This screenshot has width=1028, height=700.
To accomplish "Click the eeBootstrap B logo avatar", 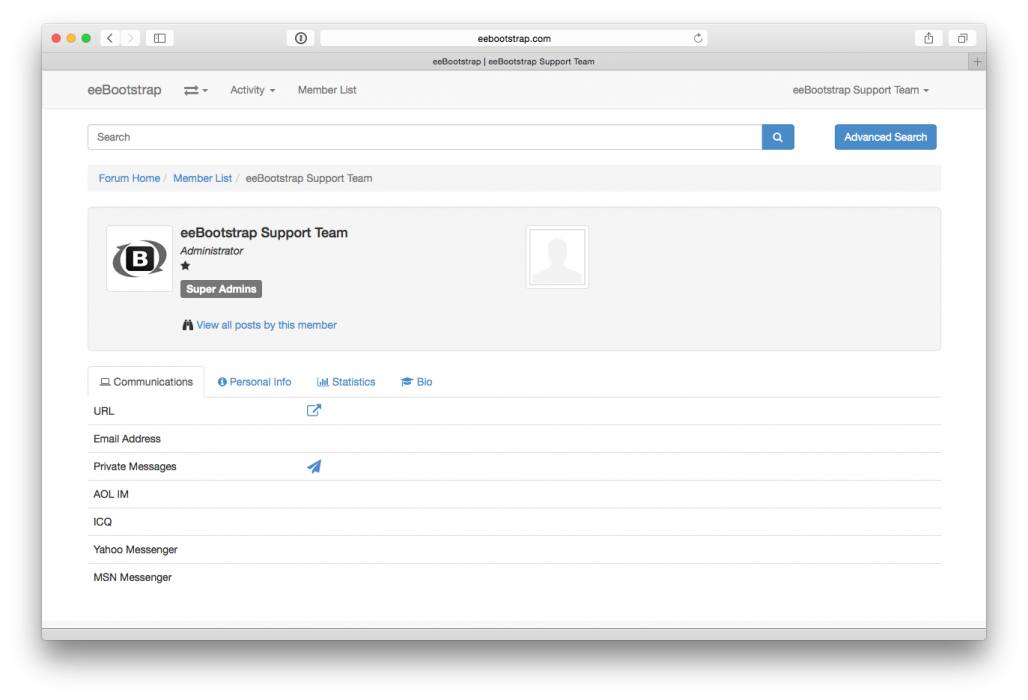I will (x=140, y=258).
